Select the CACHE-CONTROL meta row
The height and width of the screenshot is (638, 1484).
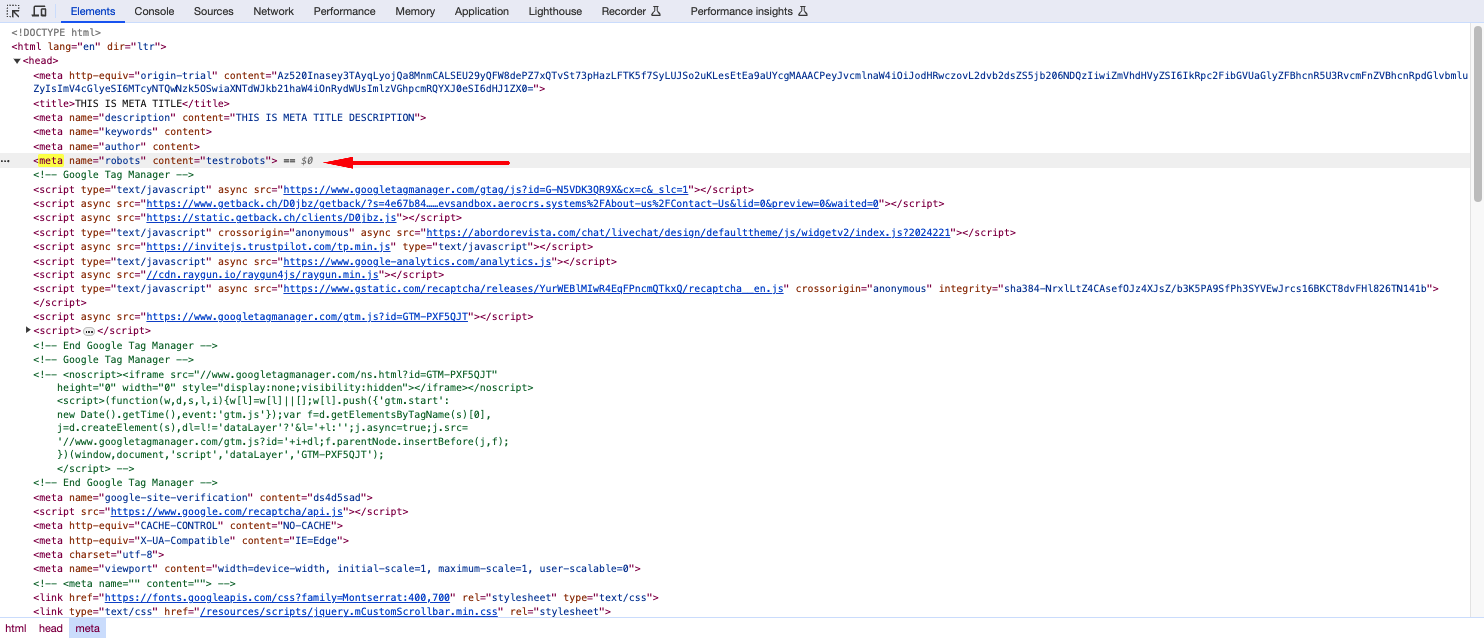188,525
